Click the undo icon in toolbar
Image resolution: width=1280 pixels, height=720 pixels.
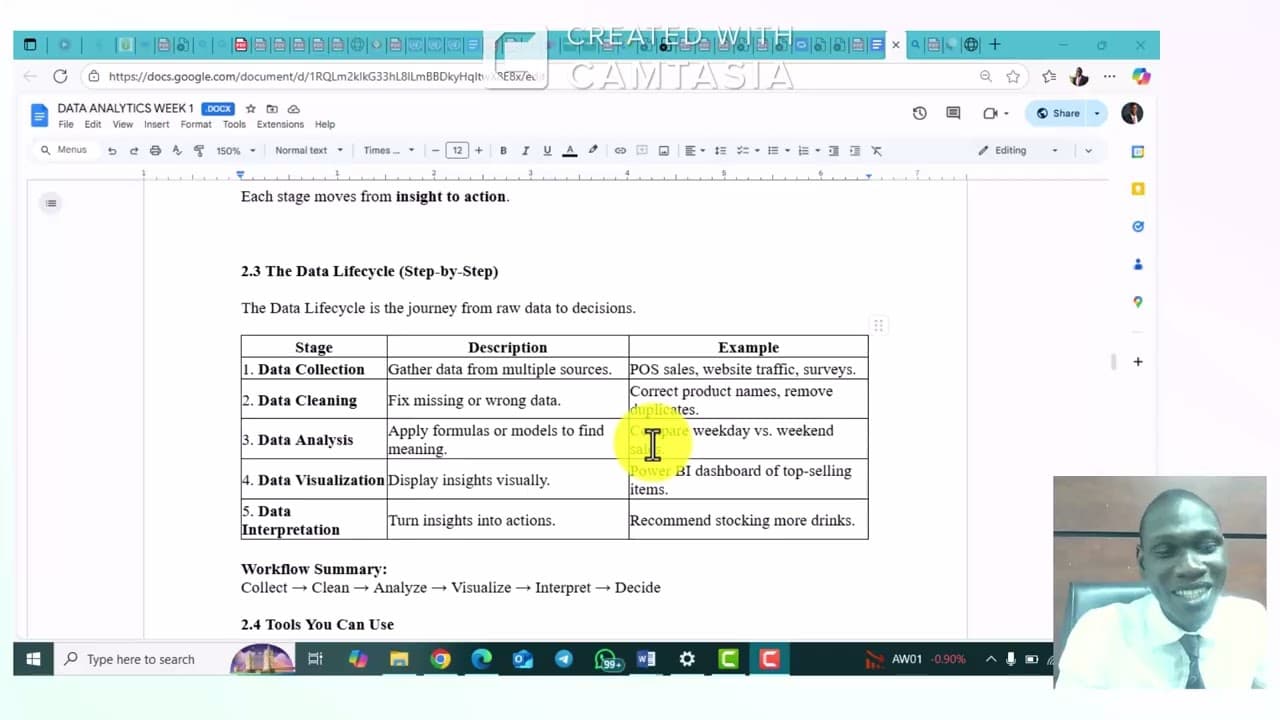coord(112,151)
